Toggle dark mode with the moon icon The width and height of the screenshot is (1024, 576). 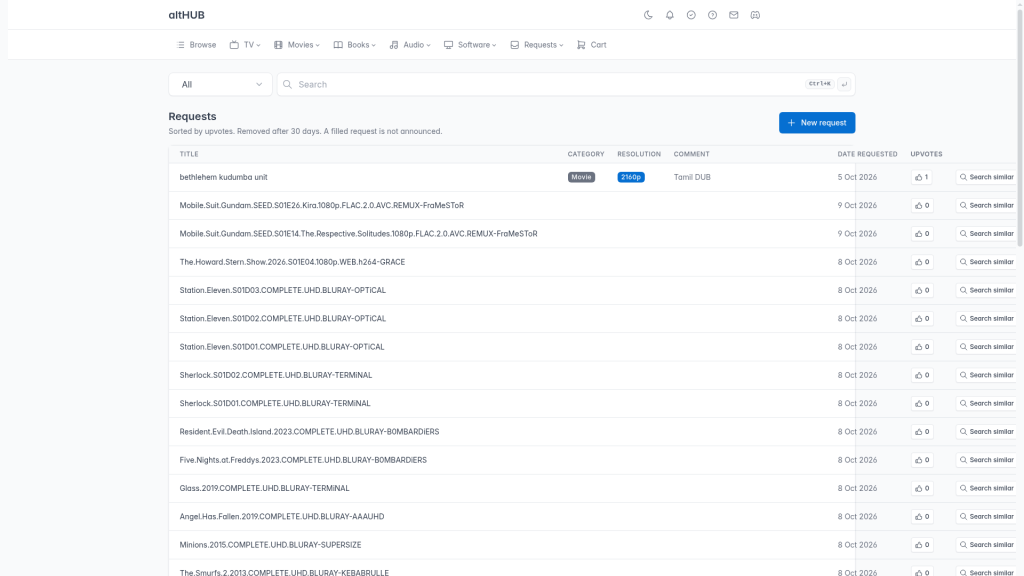pyautogui.click(x=648, y=15)
